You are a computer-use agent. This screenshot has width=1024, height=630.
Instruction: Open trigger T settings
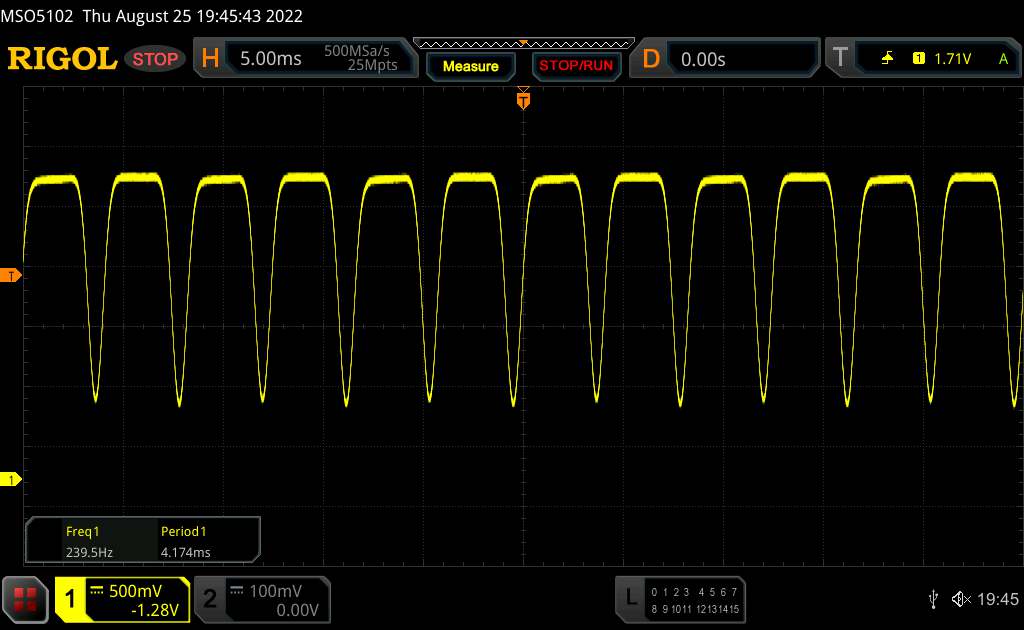pyautogui.click(x=840, y=58)
